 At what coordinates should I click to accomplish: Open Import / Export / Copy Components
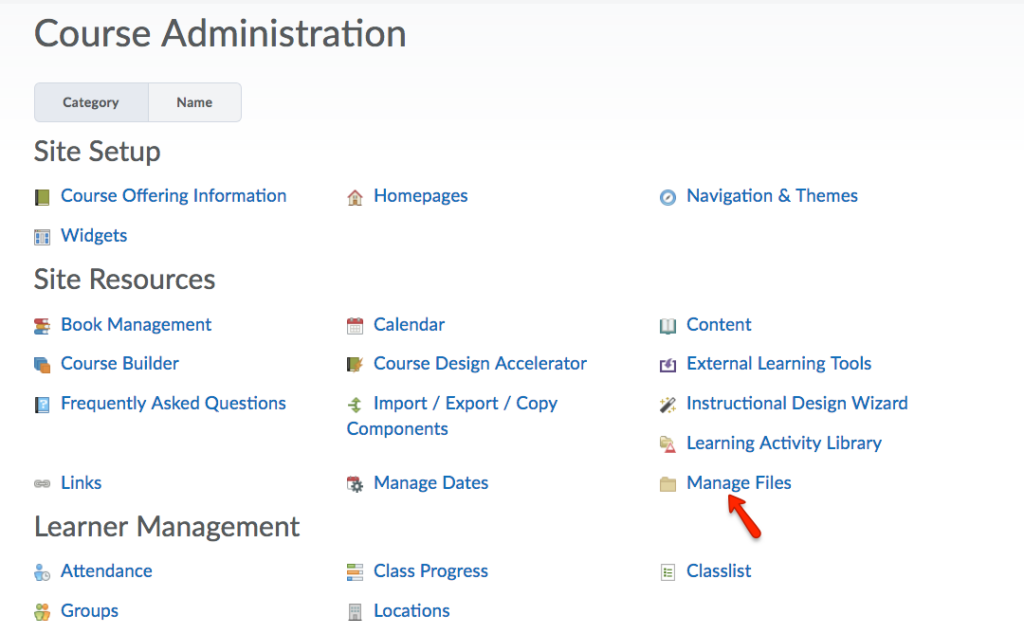click(465, 404)
